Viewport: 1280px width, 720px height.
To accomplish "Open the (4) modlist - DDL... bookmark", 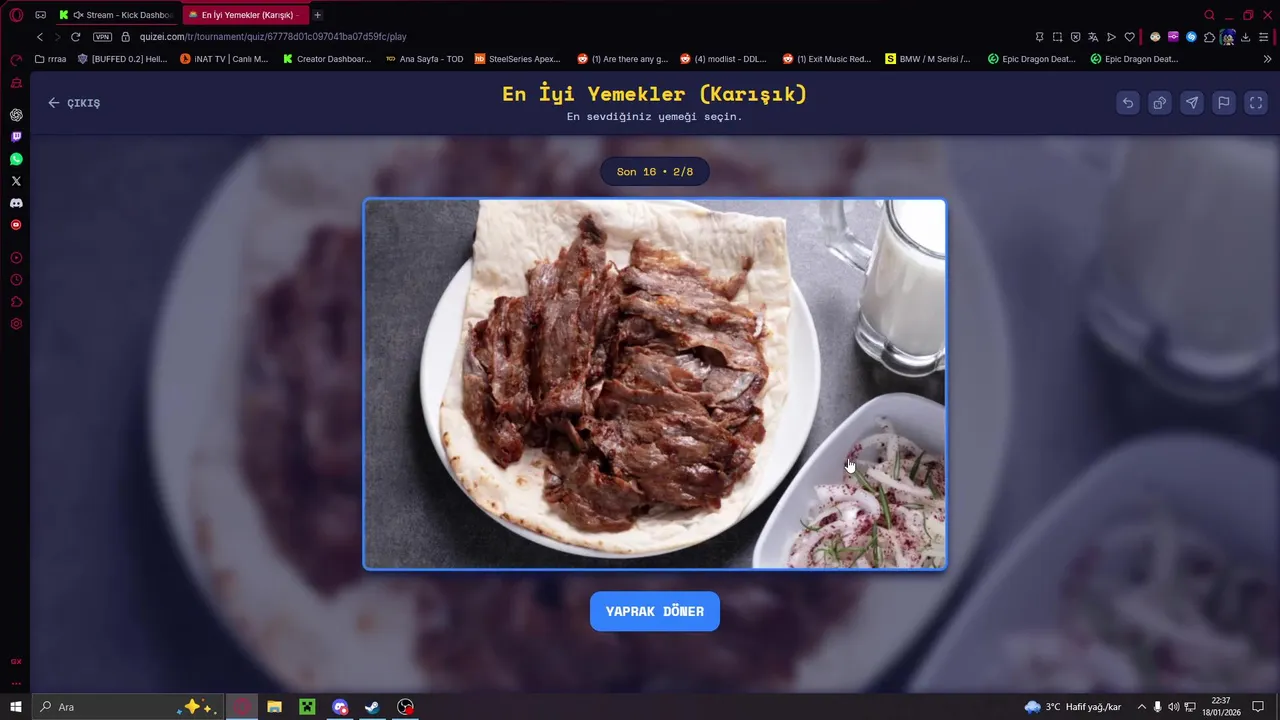I will tap(724, 59).
